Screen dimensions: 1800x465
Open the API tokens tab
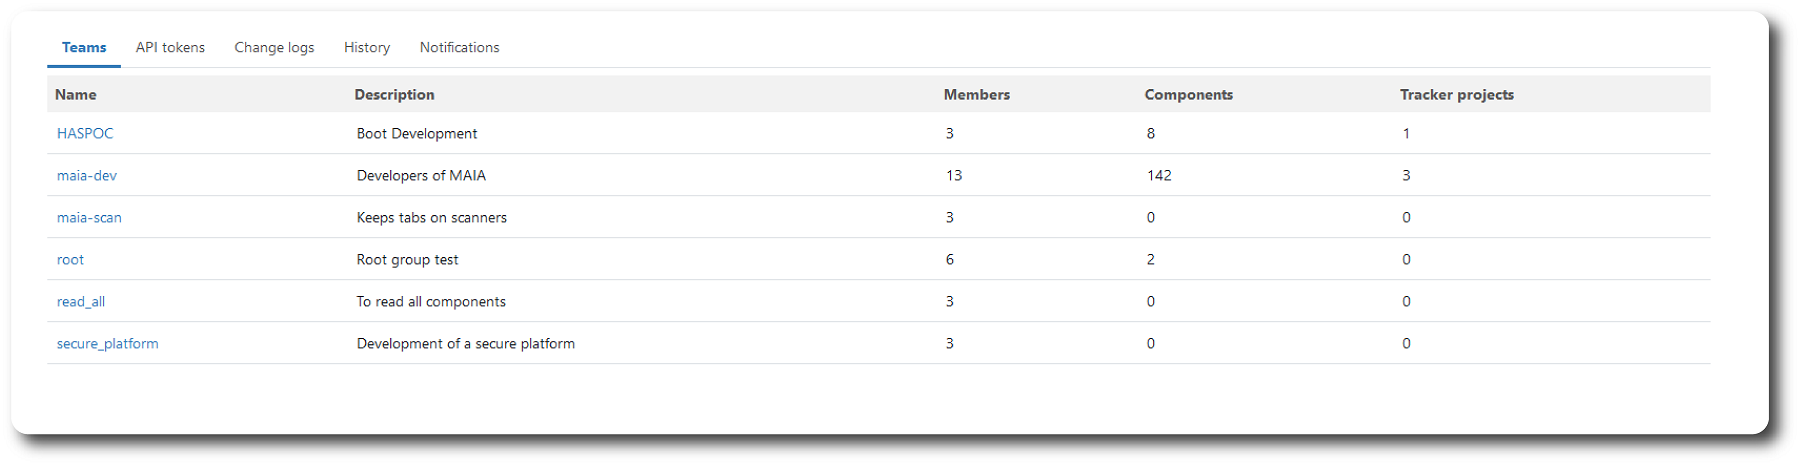click(170, 48)
